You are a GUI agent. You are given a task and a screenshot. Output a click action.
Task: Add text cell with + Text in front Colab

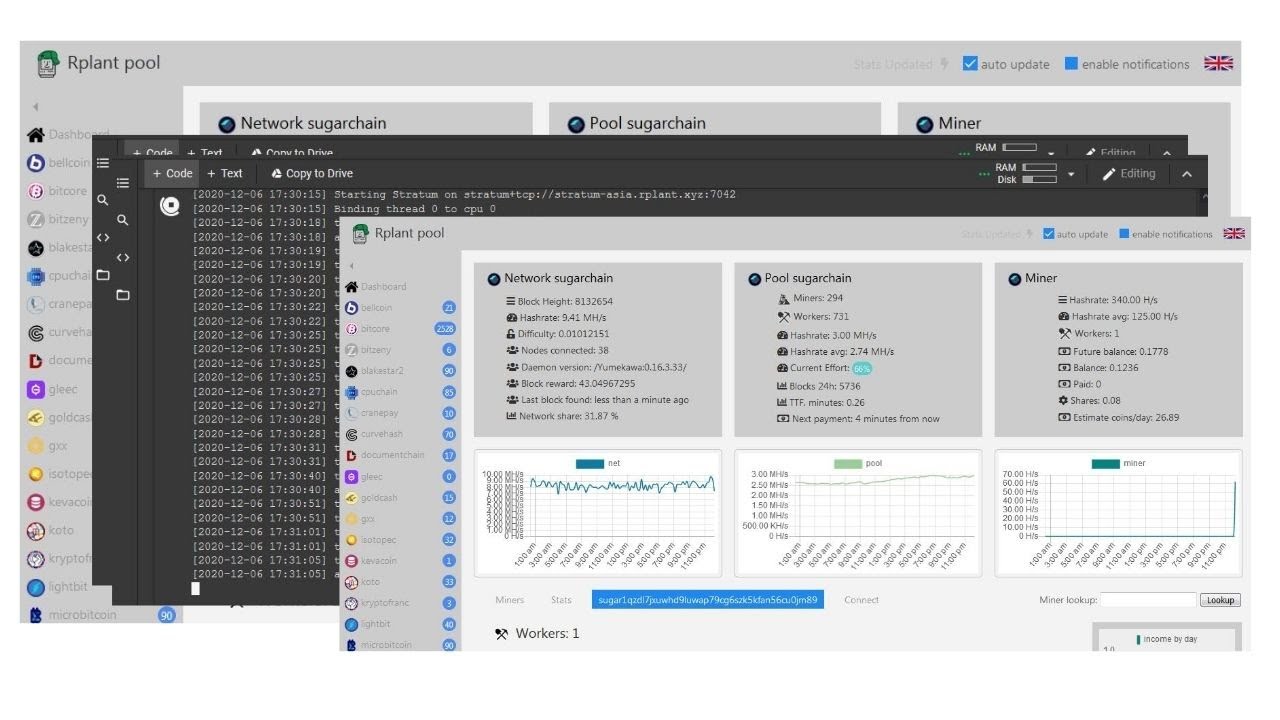click(x=225, y=174)
